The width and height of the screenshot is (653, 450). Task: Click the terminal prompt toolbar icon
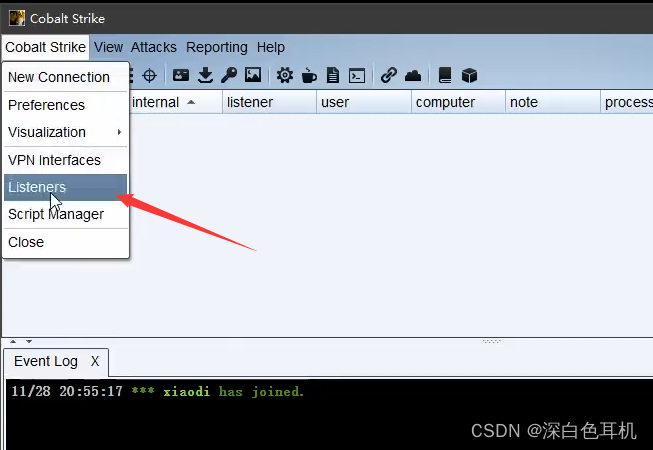click(x=357, y=76)
